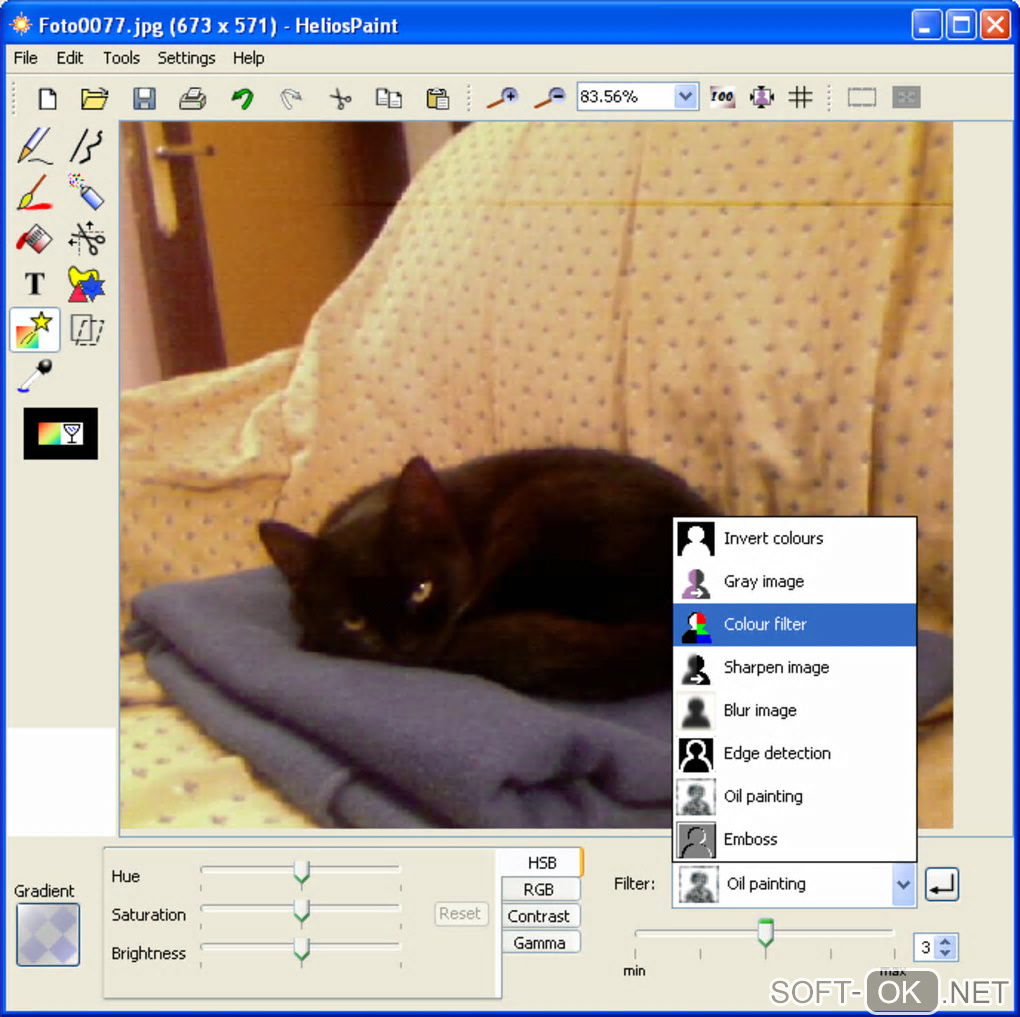Choose Oil painting in filter list
Viewport: 1020px width, 1017px height.
pos(794,796)
